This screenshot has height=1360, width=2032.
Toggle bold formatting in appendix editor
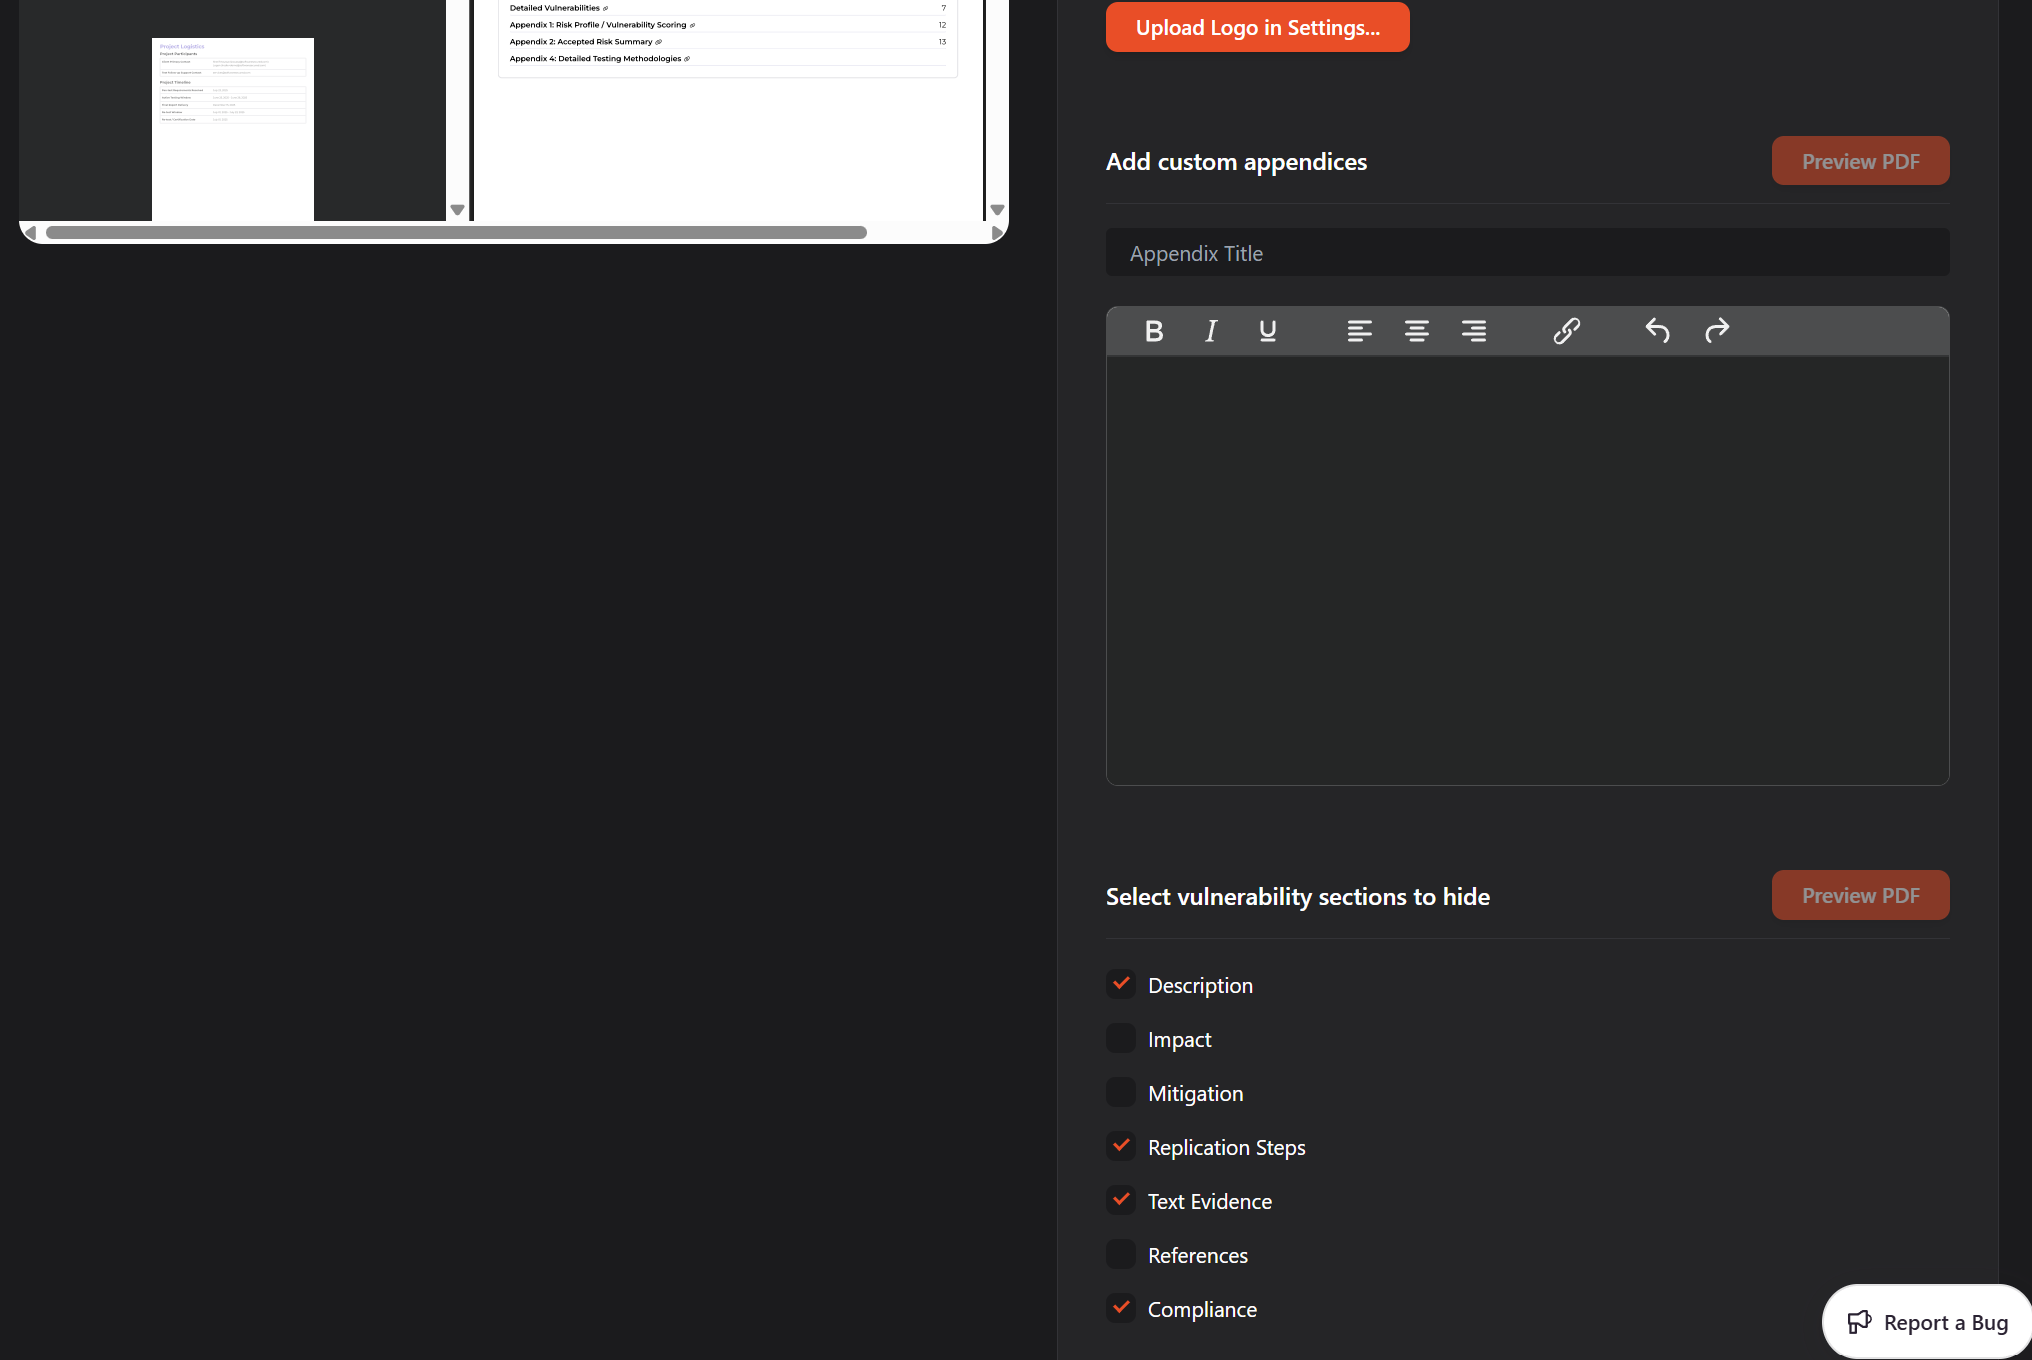coord(1153,331)
